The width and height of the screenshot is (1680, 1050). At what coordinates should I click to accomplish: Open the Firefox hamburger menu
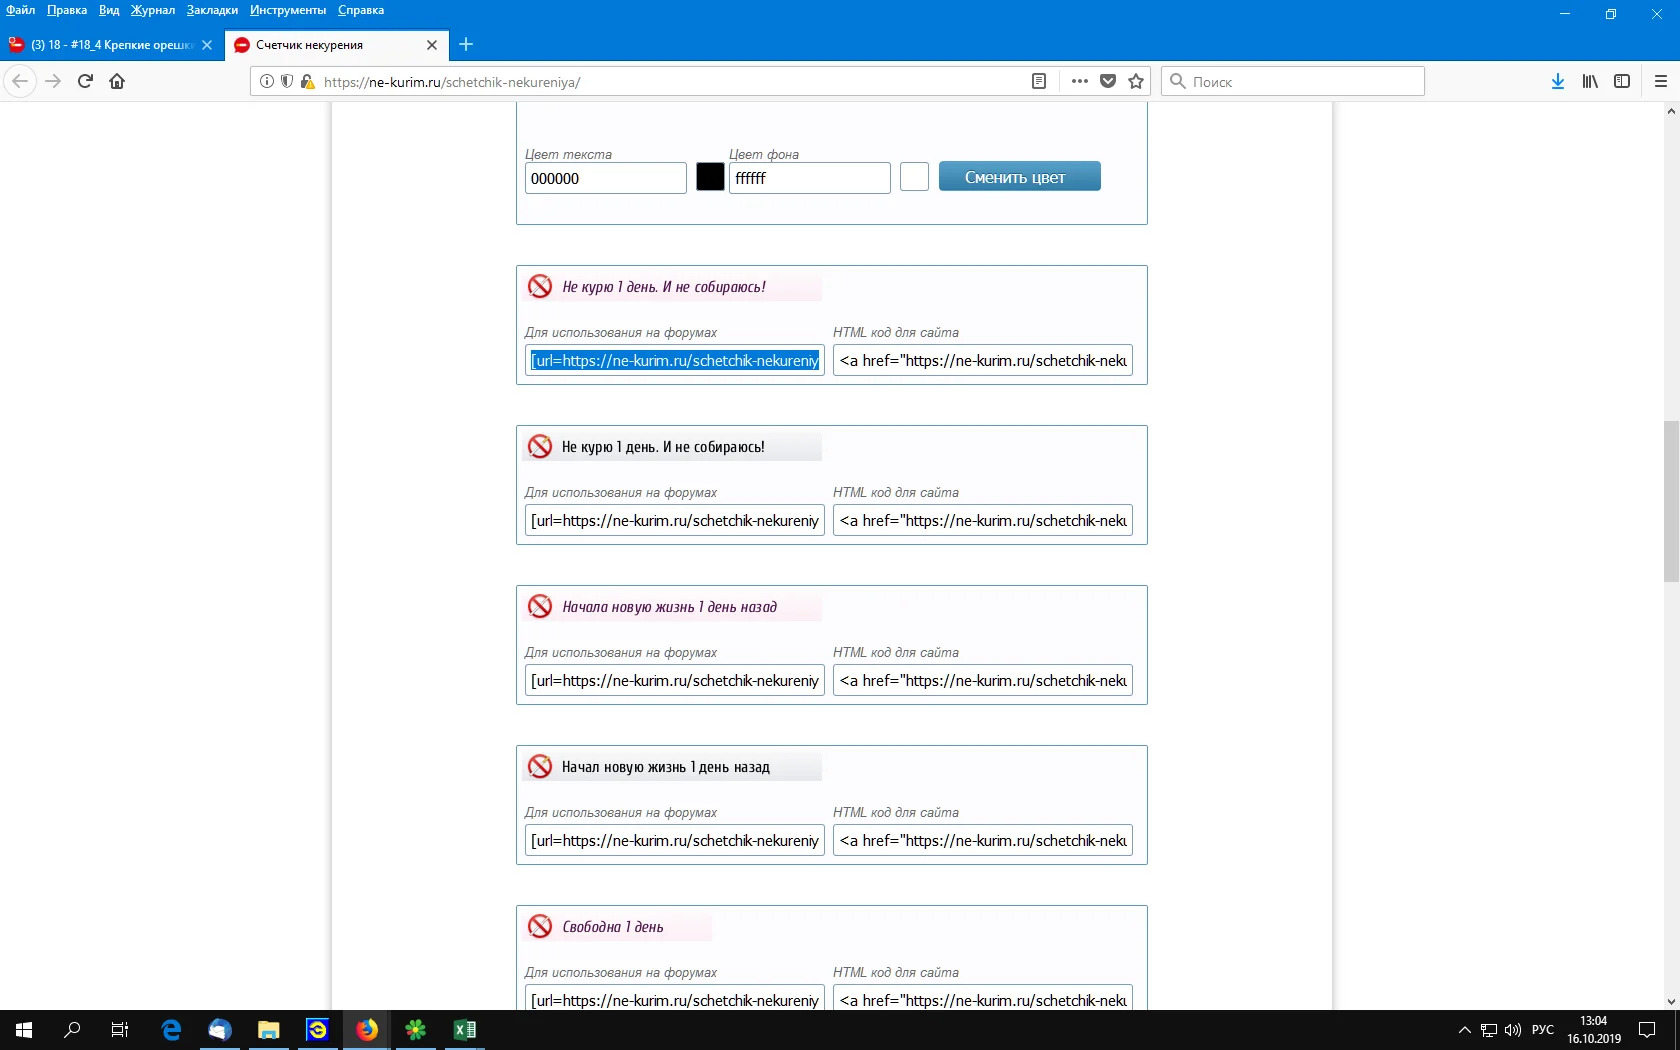click(x=1661, y=81)
